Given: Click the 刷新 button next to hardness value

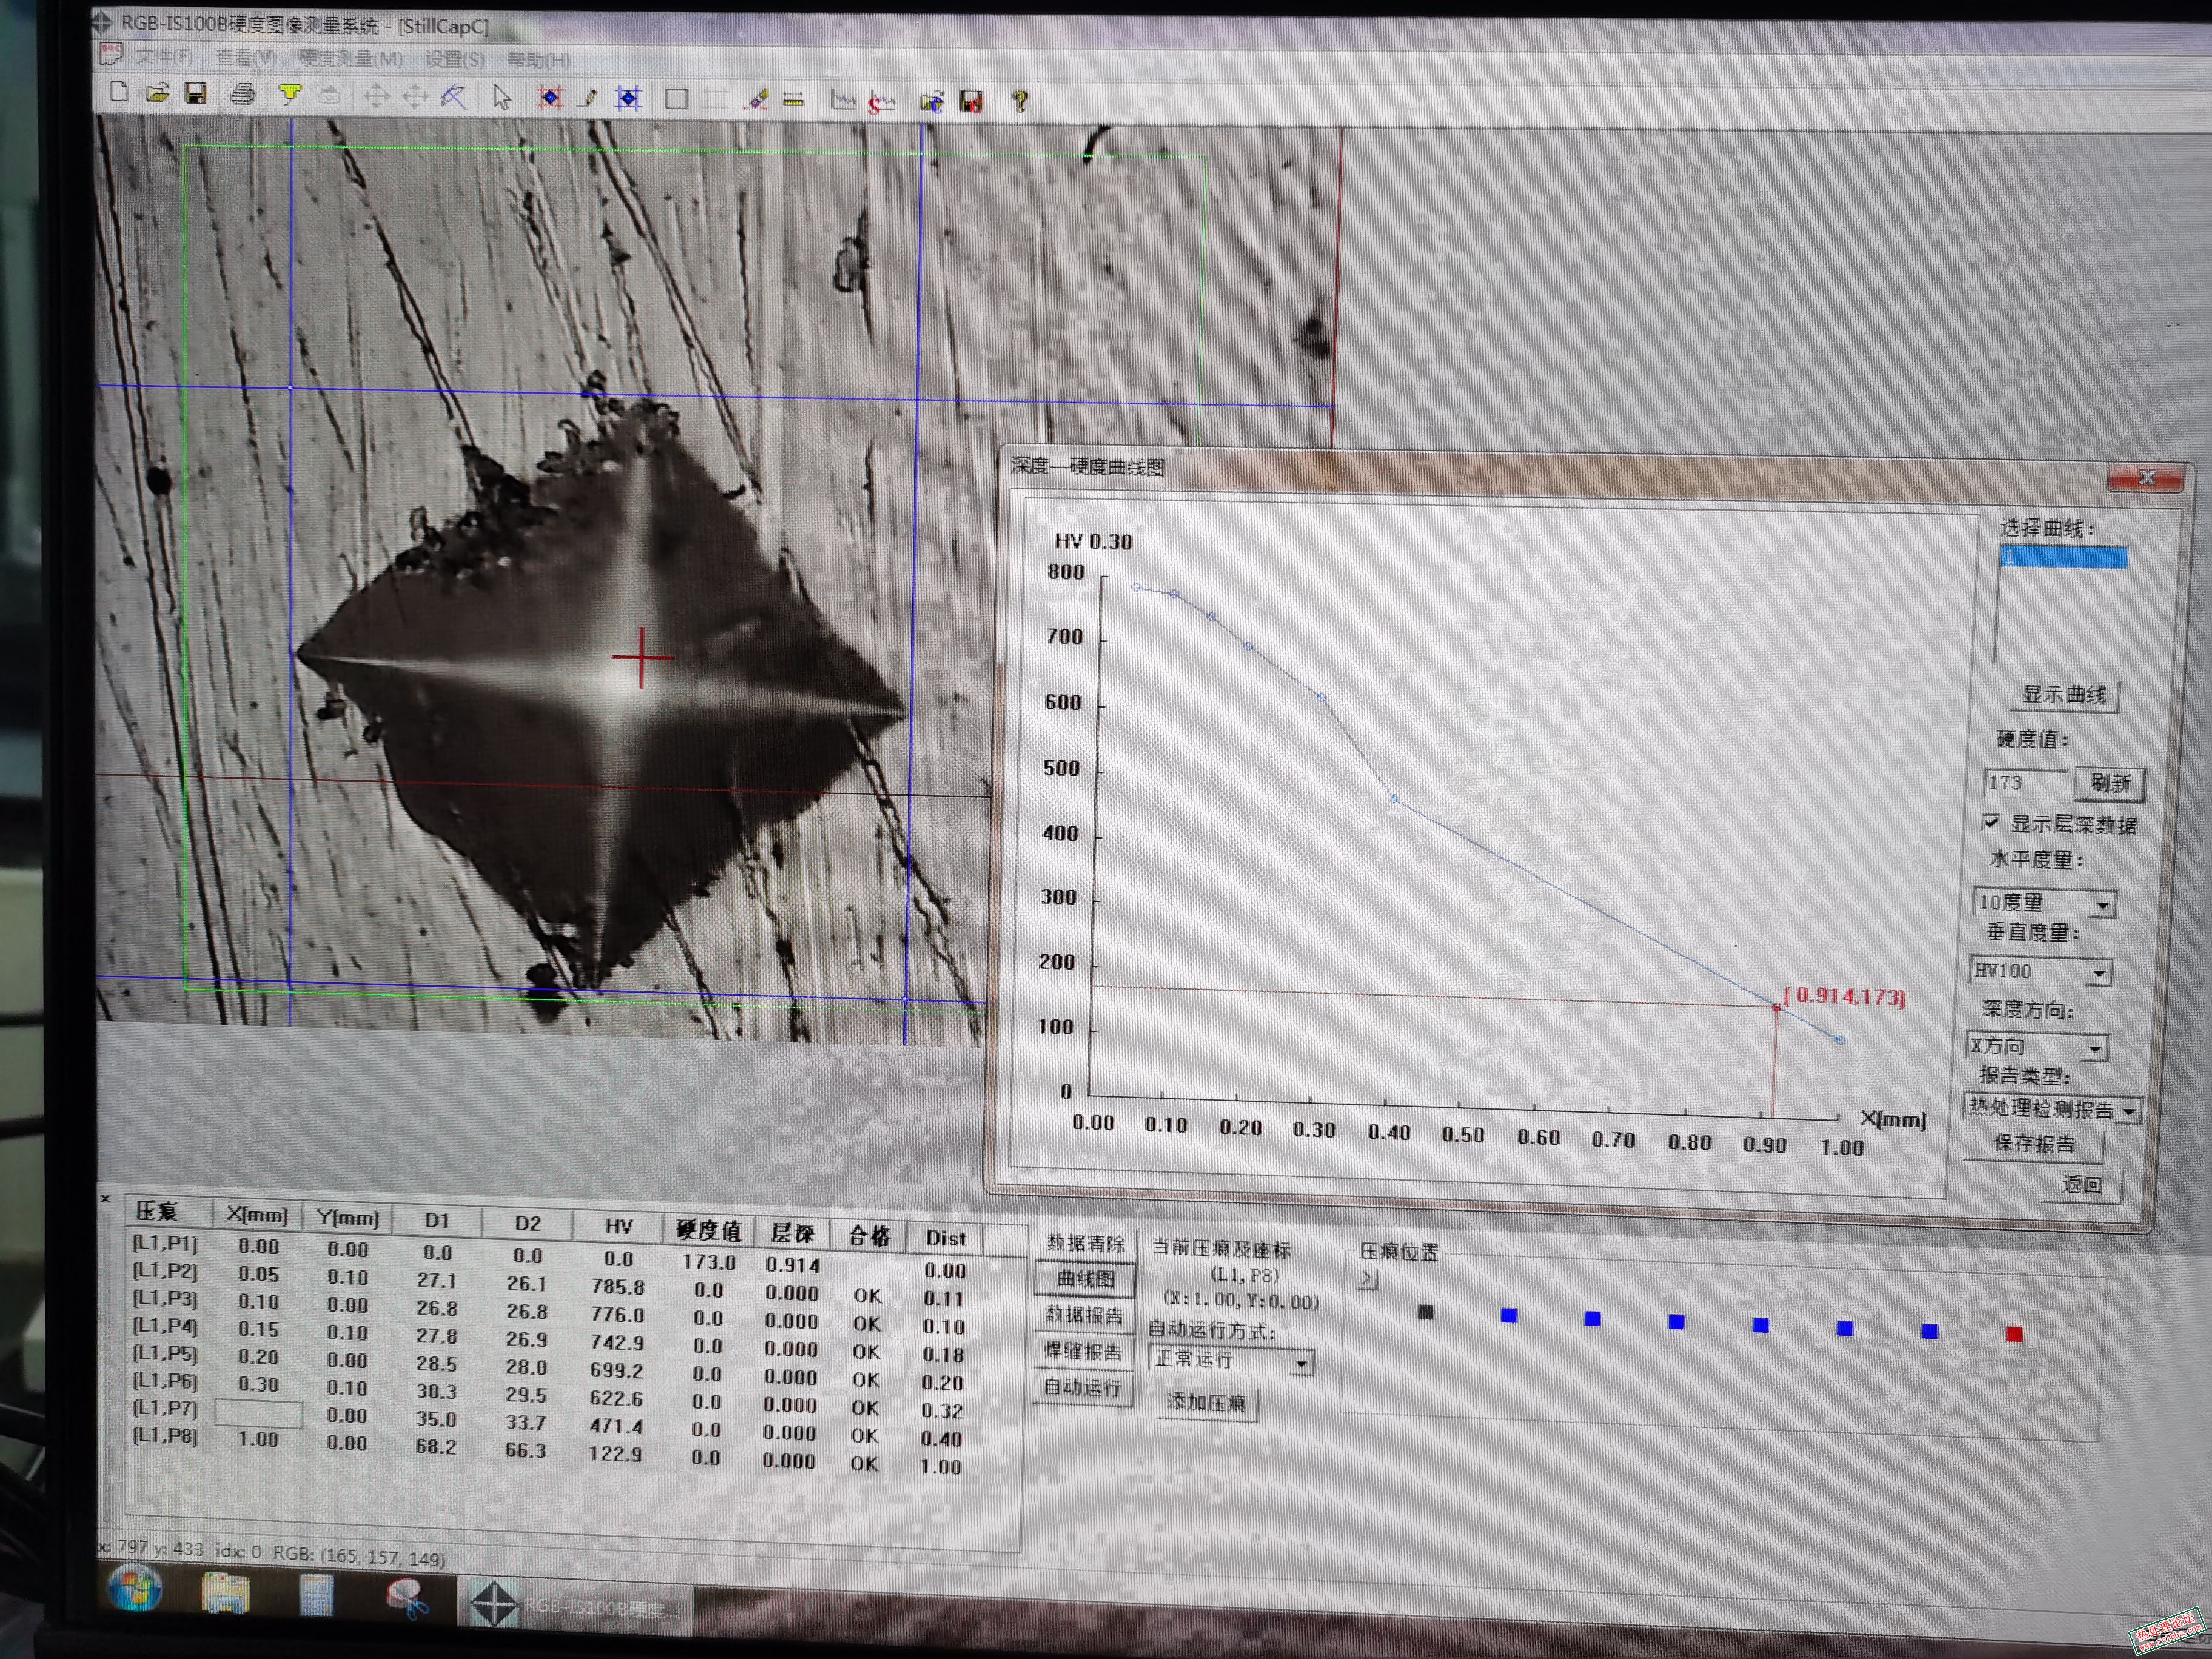Looking at the screenshot, I should (2109, 783).
